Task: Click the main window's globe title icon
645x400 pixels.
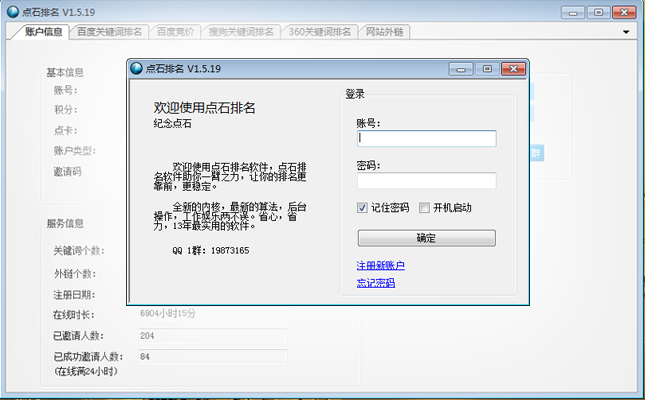Action: pos(13,12)
